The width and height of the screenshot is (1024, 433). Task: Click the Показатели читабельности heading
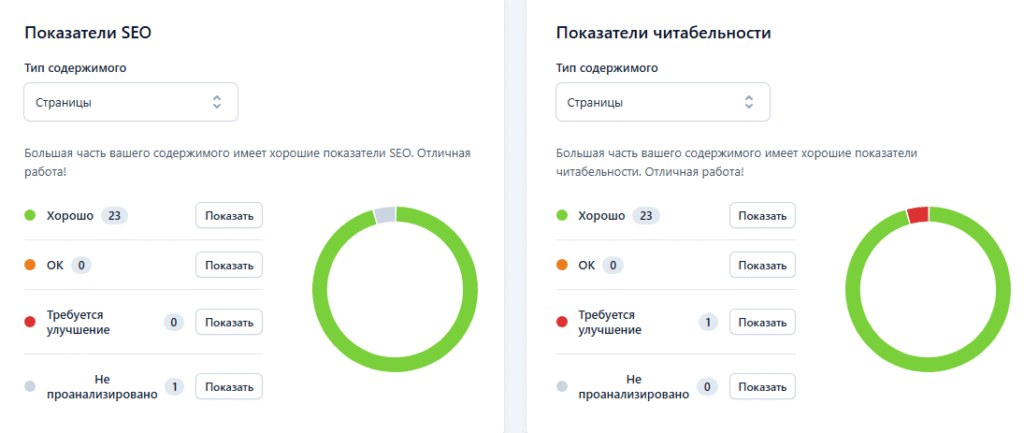click(663, 33)
